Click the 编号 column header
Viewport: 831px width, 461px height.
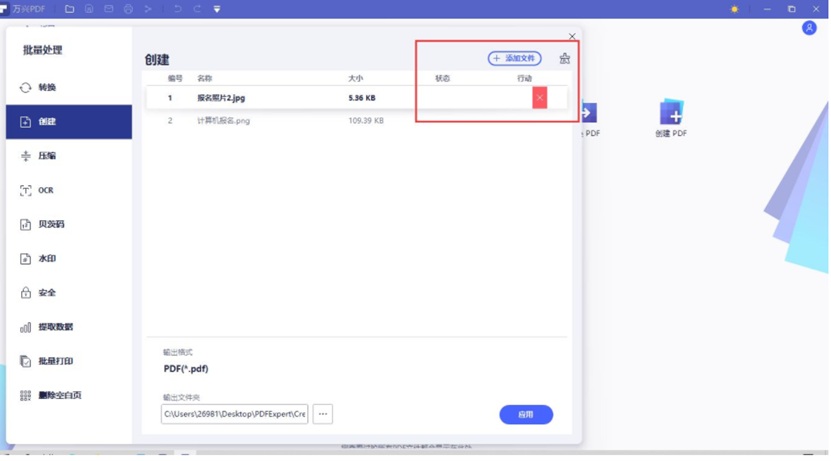pyautogui.click(x=175, y=78)
